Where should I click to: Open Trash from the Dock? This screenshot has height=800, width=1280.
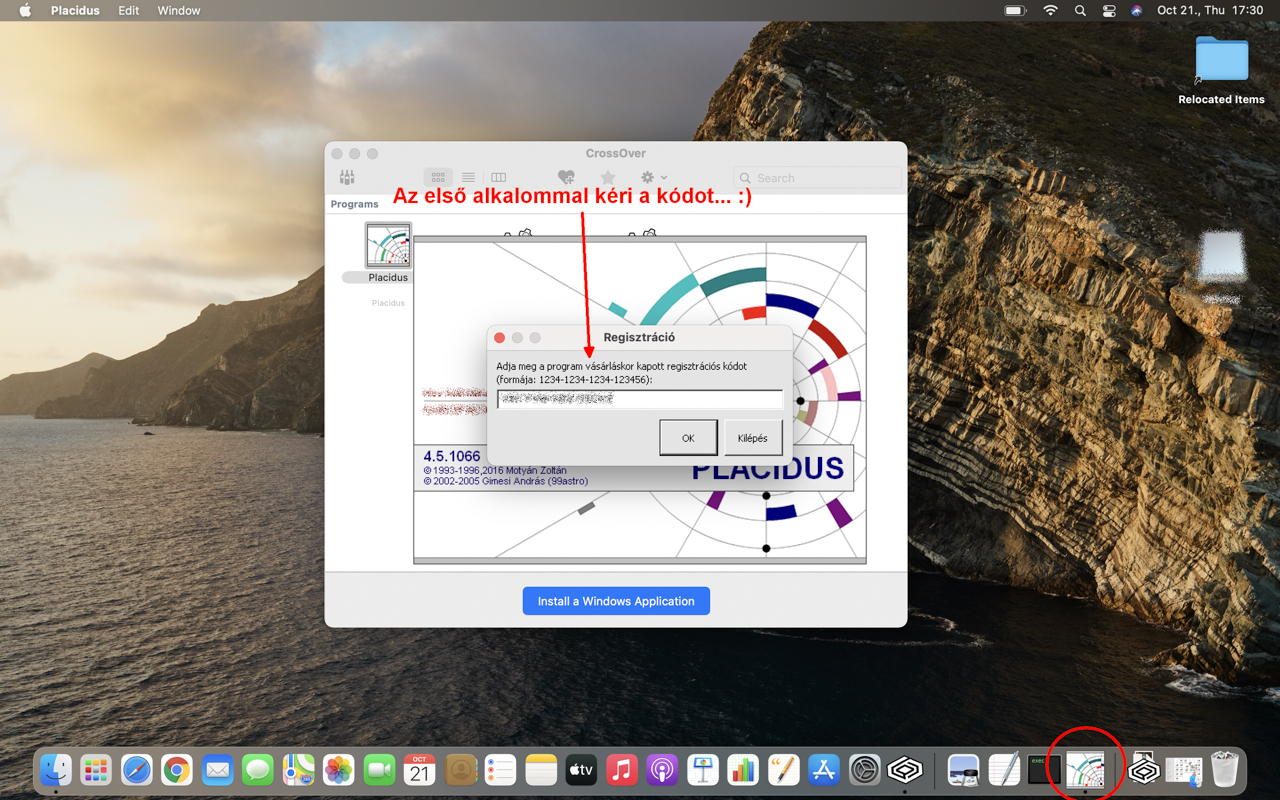[1224, 770]
